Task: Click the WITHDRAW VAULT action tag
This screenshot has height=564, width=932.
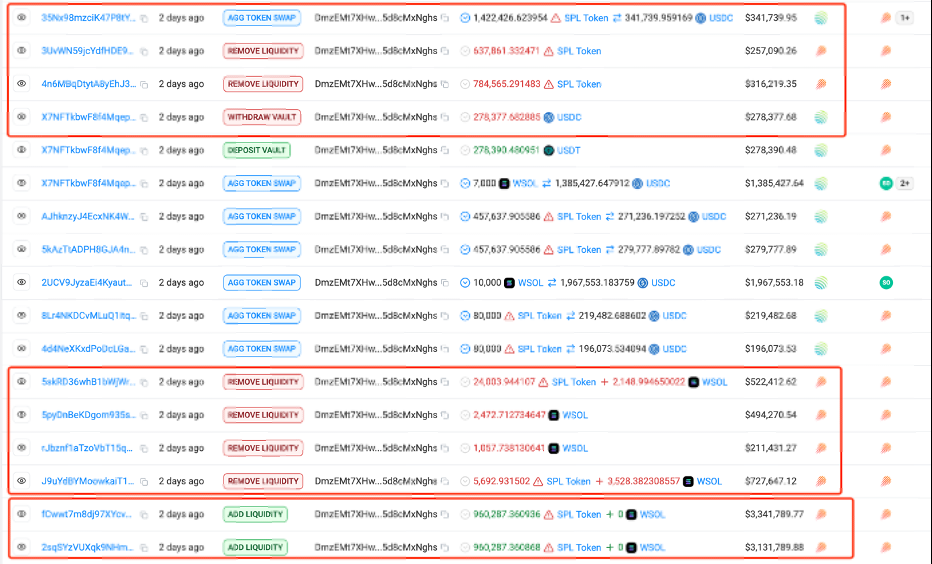Action: [x=263, y=117]
